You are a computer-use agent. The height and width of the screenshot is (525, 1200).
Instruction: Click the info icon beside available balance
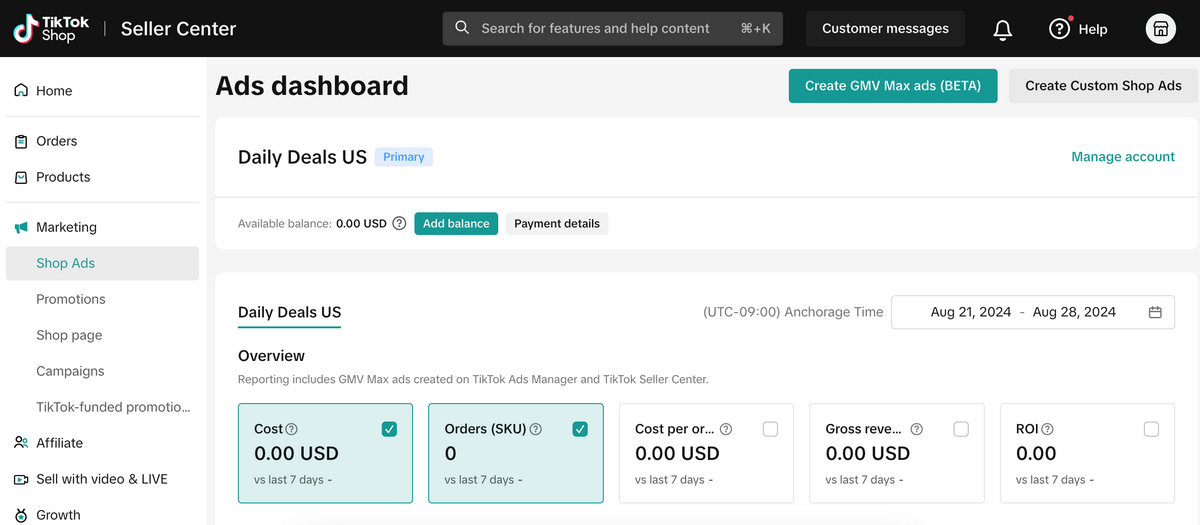point(399,224)
